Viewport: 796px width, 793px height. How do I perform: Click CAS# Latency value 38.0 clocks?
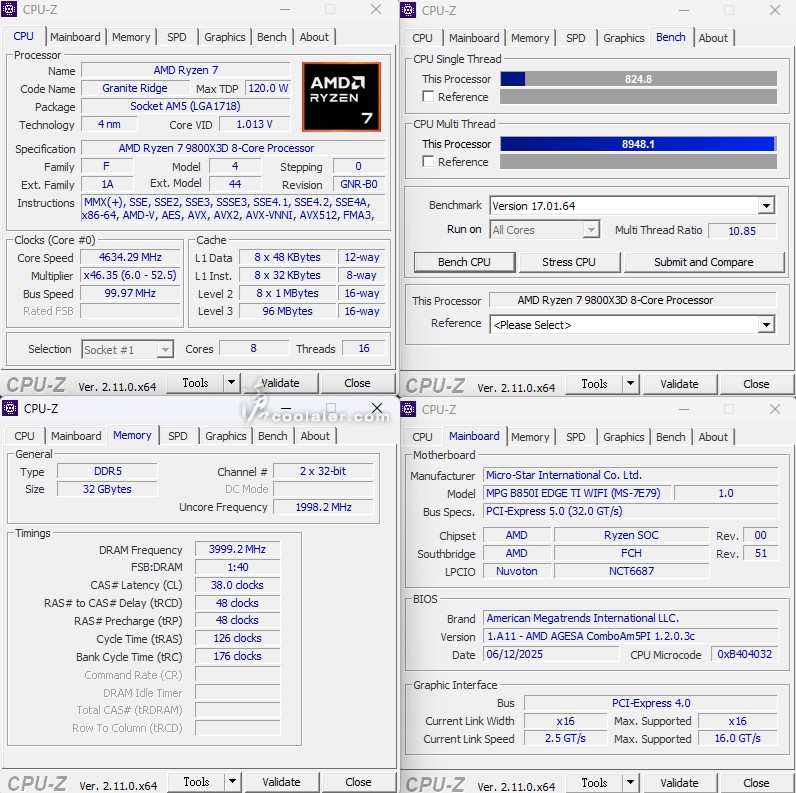click(237, 585)
